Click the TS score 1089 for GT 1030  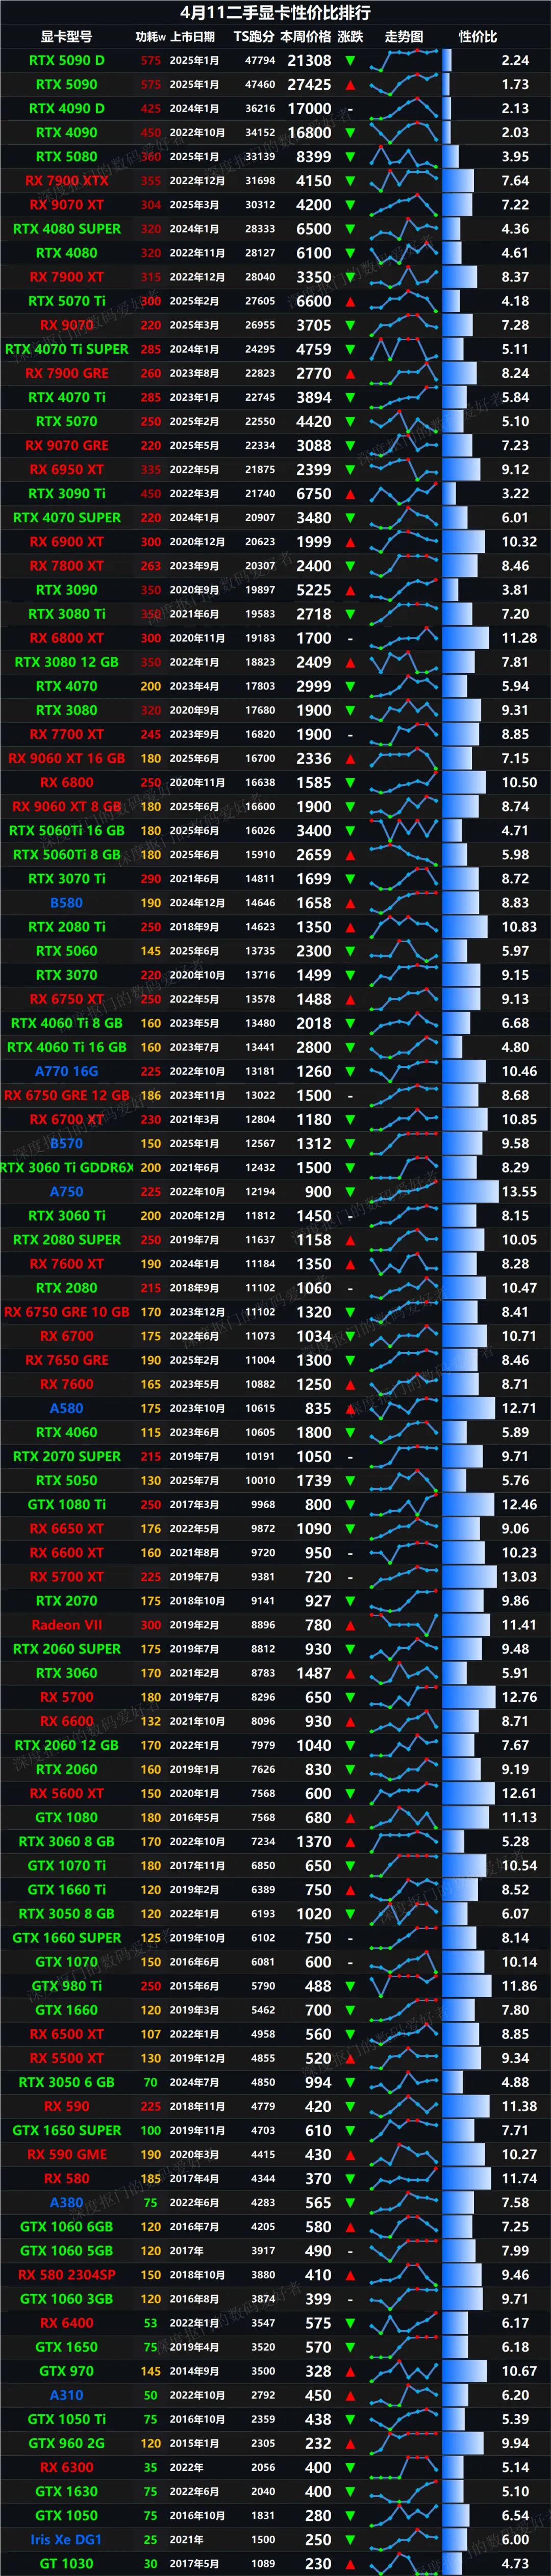click(263, 2564)
